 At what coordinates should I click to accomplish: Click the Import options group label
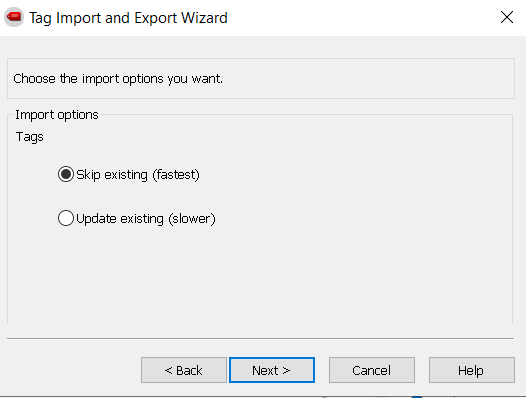(x=57, y=115)
